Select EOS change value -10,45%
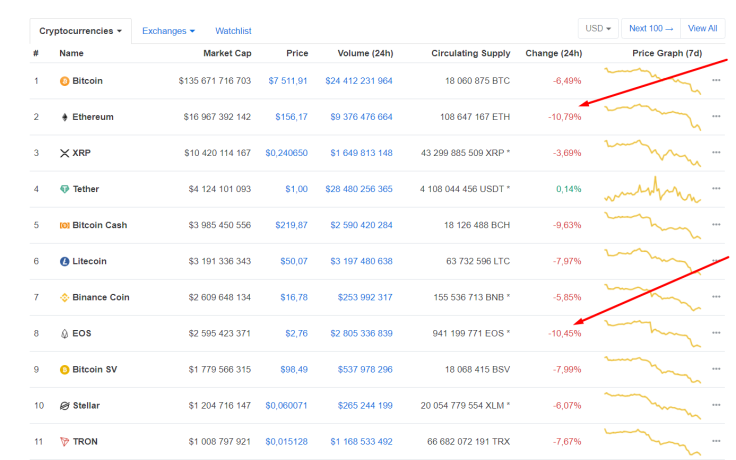Image resolution: width=736 pixels, height=460 pixels. point(565,334)
